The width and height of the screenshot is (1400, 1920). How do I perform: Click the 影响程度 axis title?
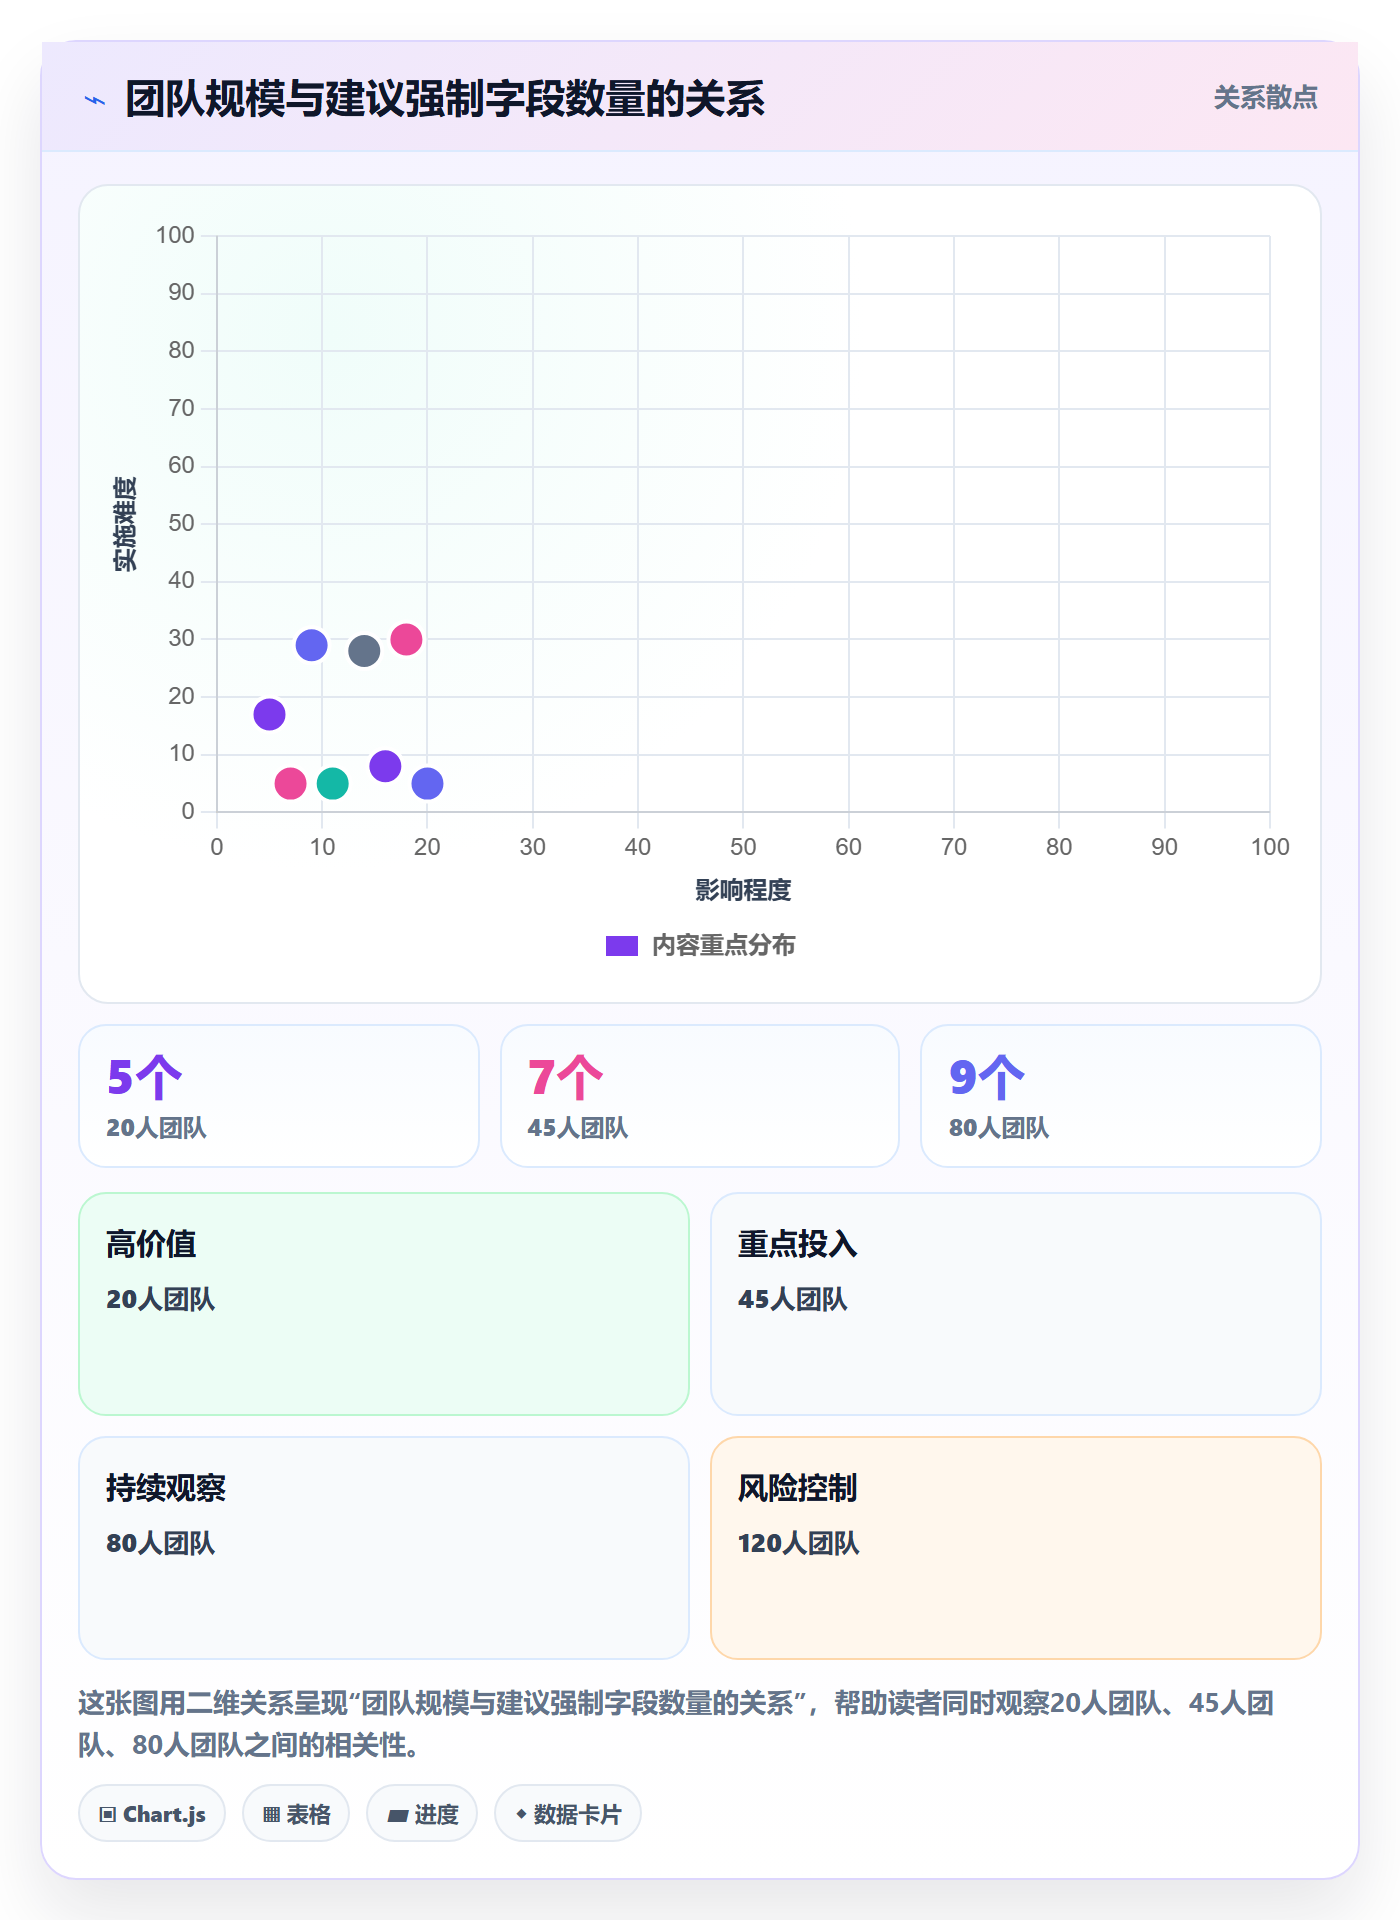(x=743, y=890)
